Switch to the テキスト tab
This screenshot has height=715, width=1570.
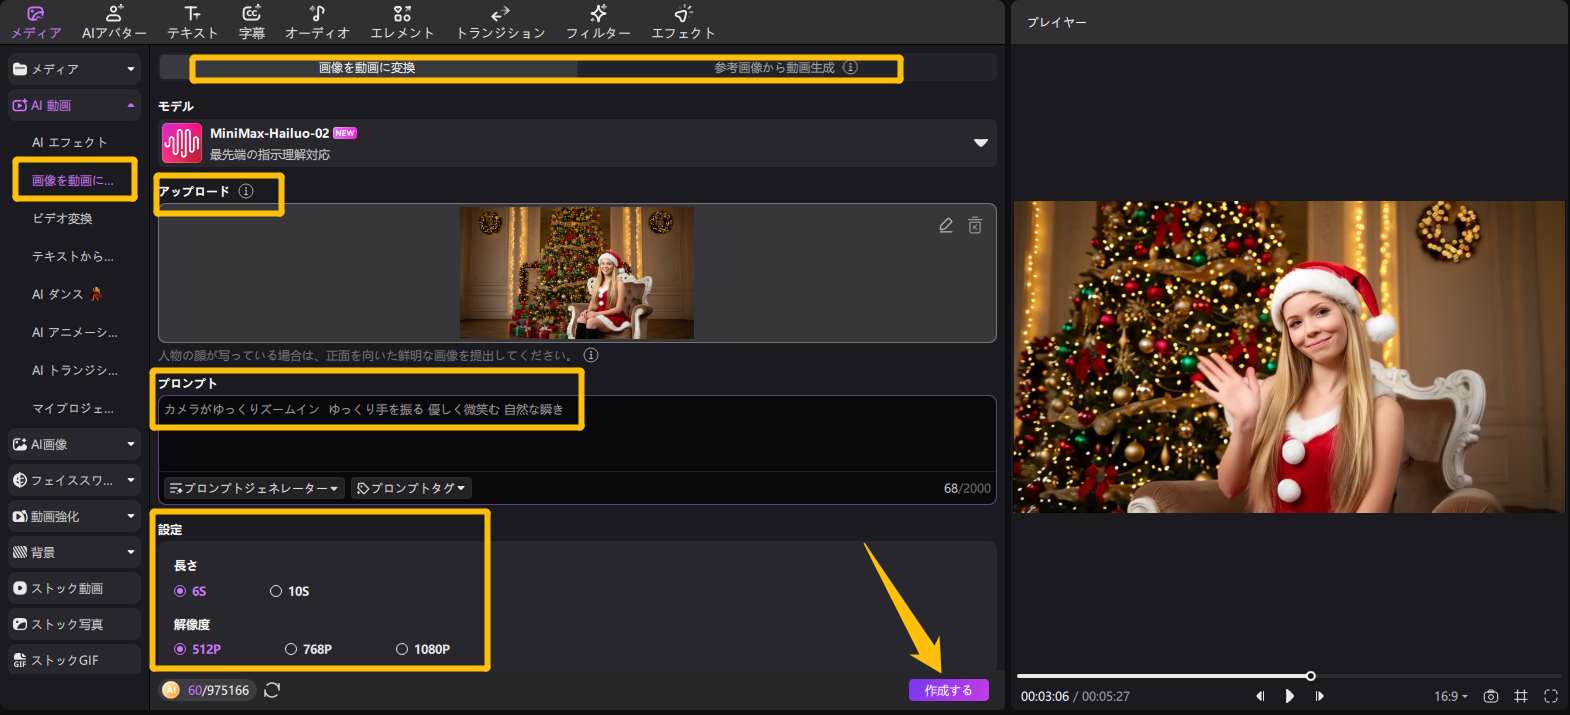point(192,22)
